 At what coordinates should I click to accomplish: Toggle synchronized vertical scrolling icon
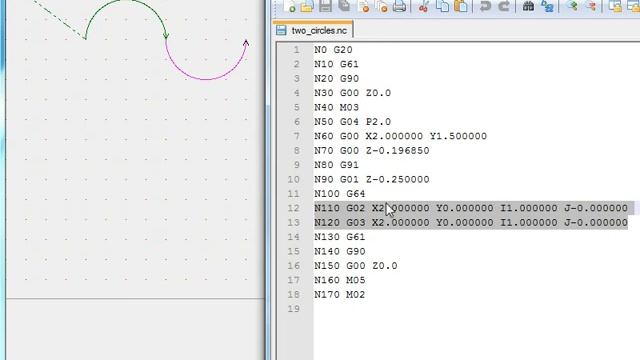pyautogui.click(x=615, y=6)
